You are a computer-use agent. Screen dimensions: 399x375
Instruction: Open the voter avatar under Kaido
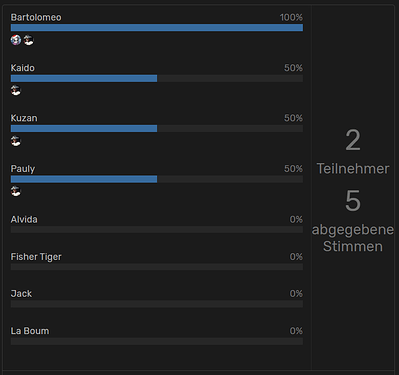[x=16, y=90]
